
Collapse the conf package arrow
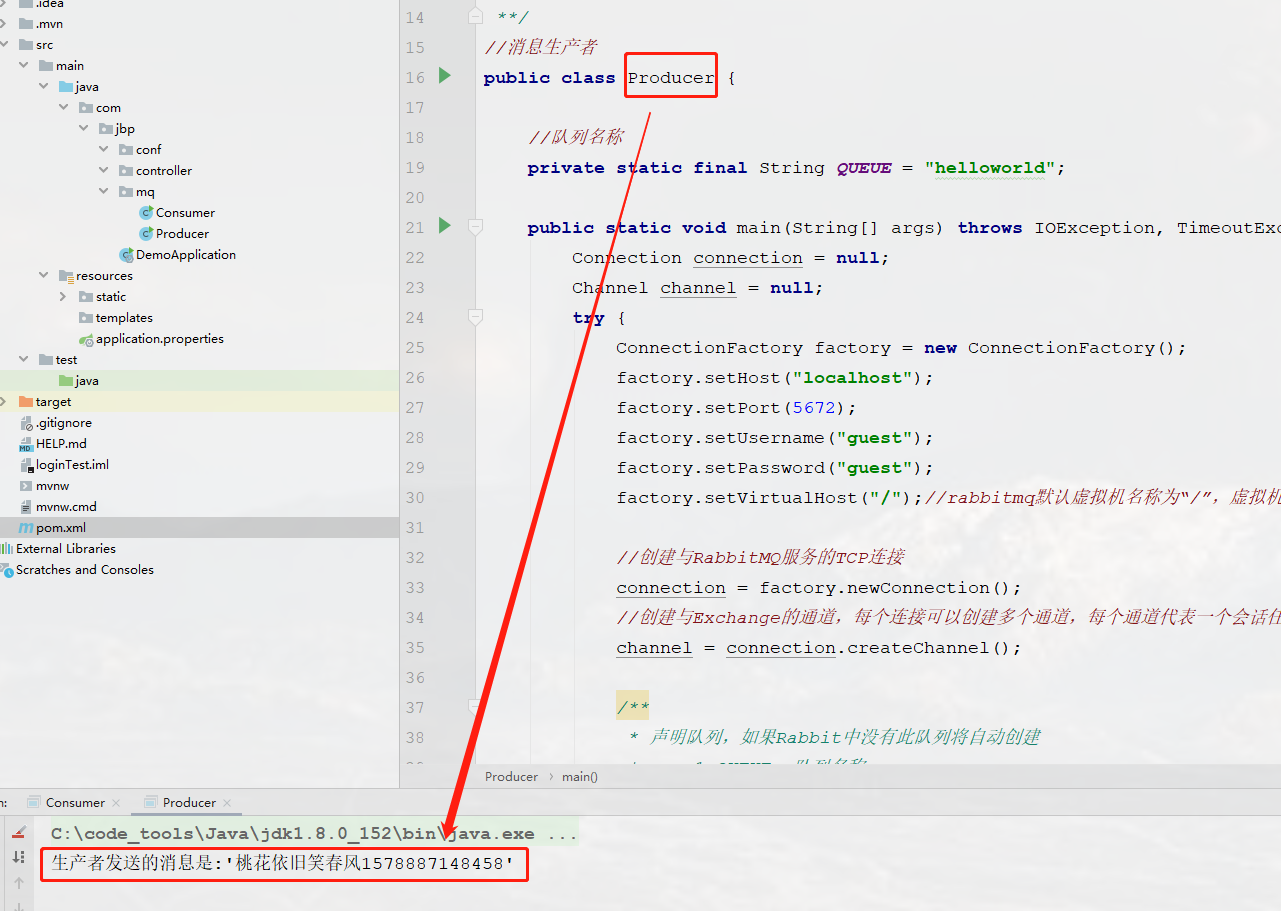pos(104,150)
